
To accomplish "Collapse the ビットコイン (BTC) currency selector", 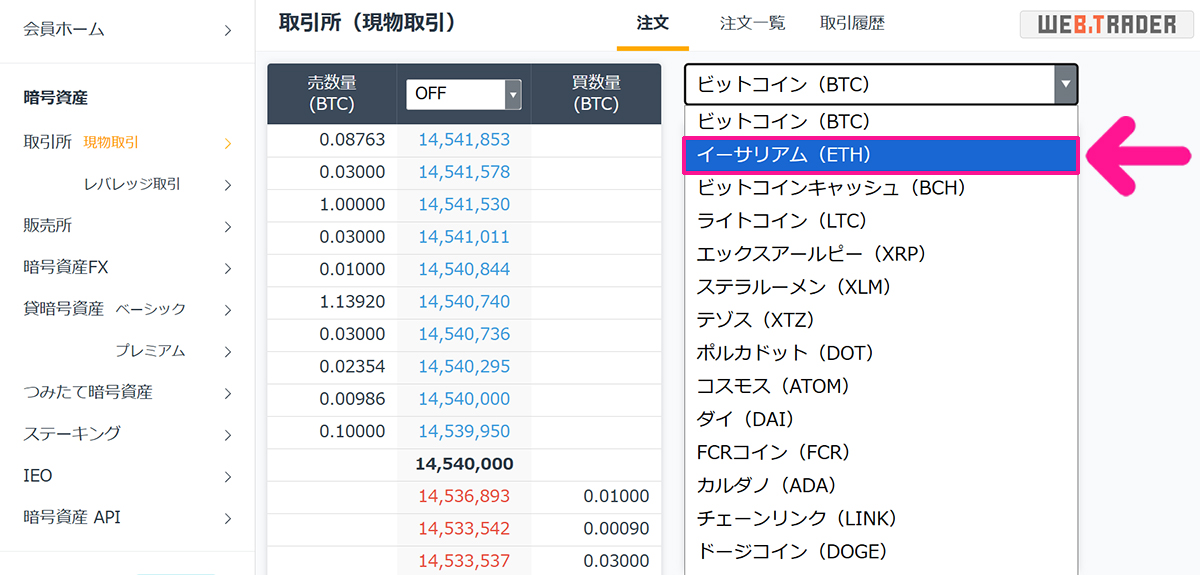I will 1065,85.
